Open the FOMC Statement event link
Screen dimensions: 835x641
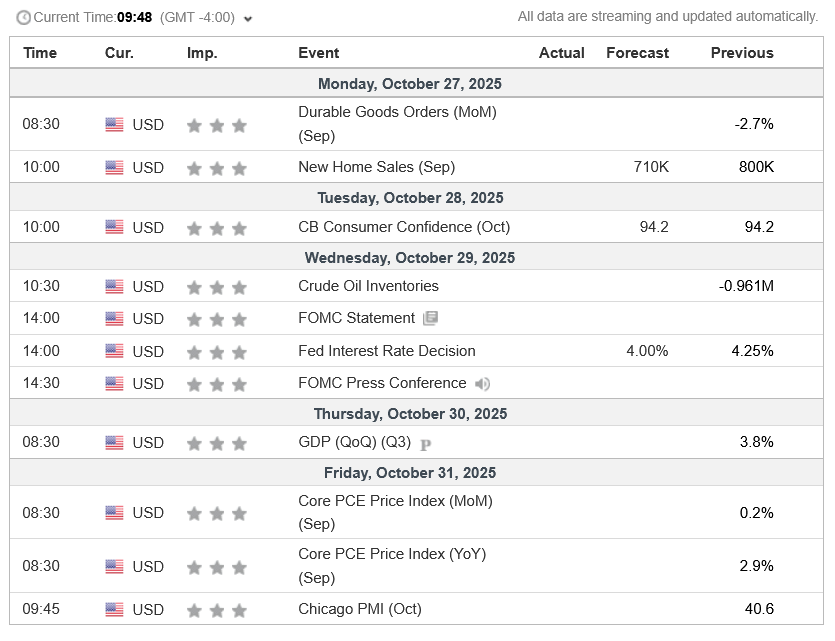[x=356, y=318]
